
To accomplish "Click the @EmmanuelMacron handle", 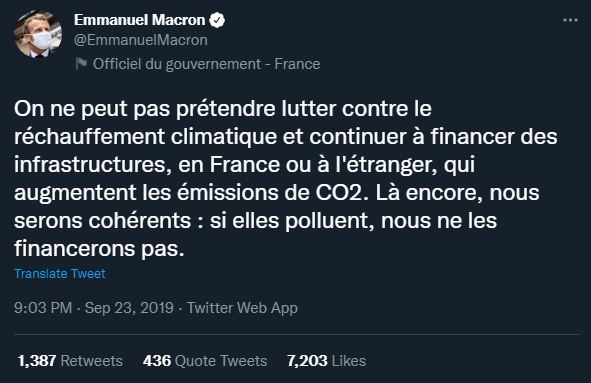I will click(x=141, y=40).
